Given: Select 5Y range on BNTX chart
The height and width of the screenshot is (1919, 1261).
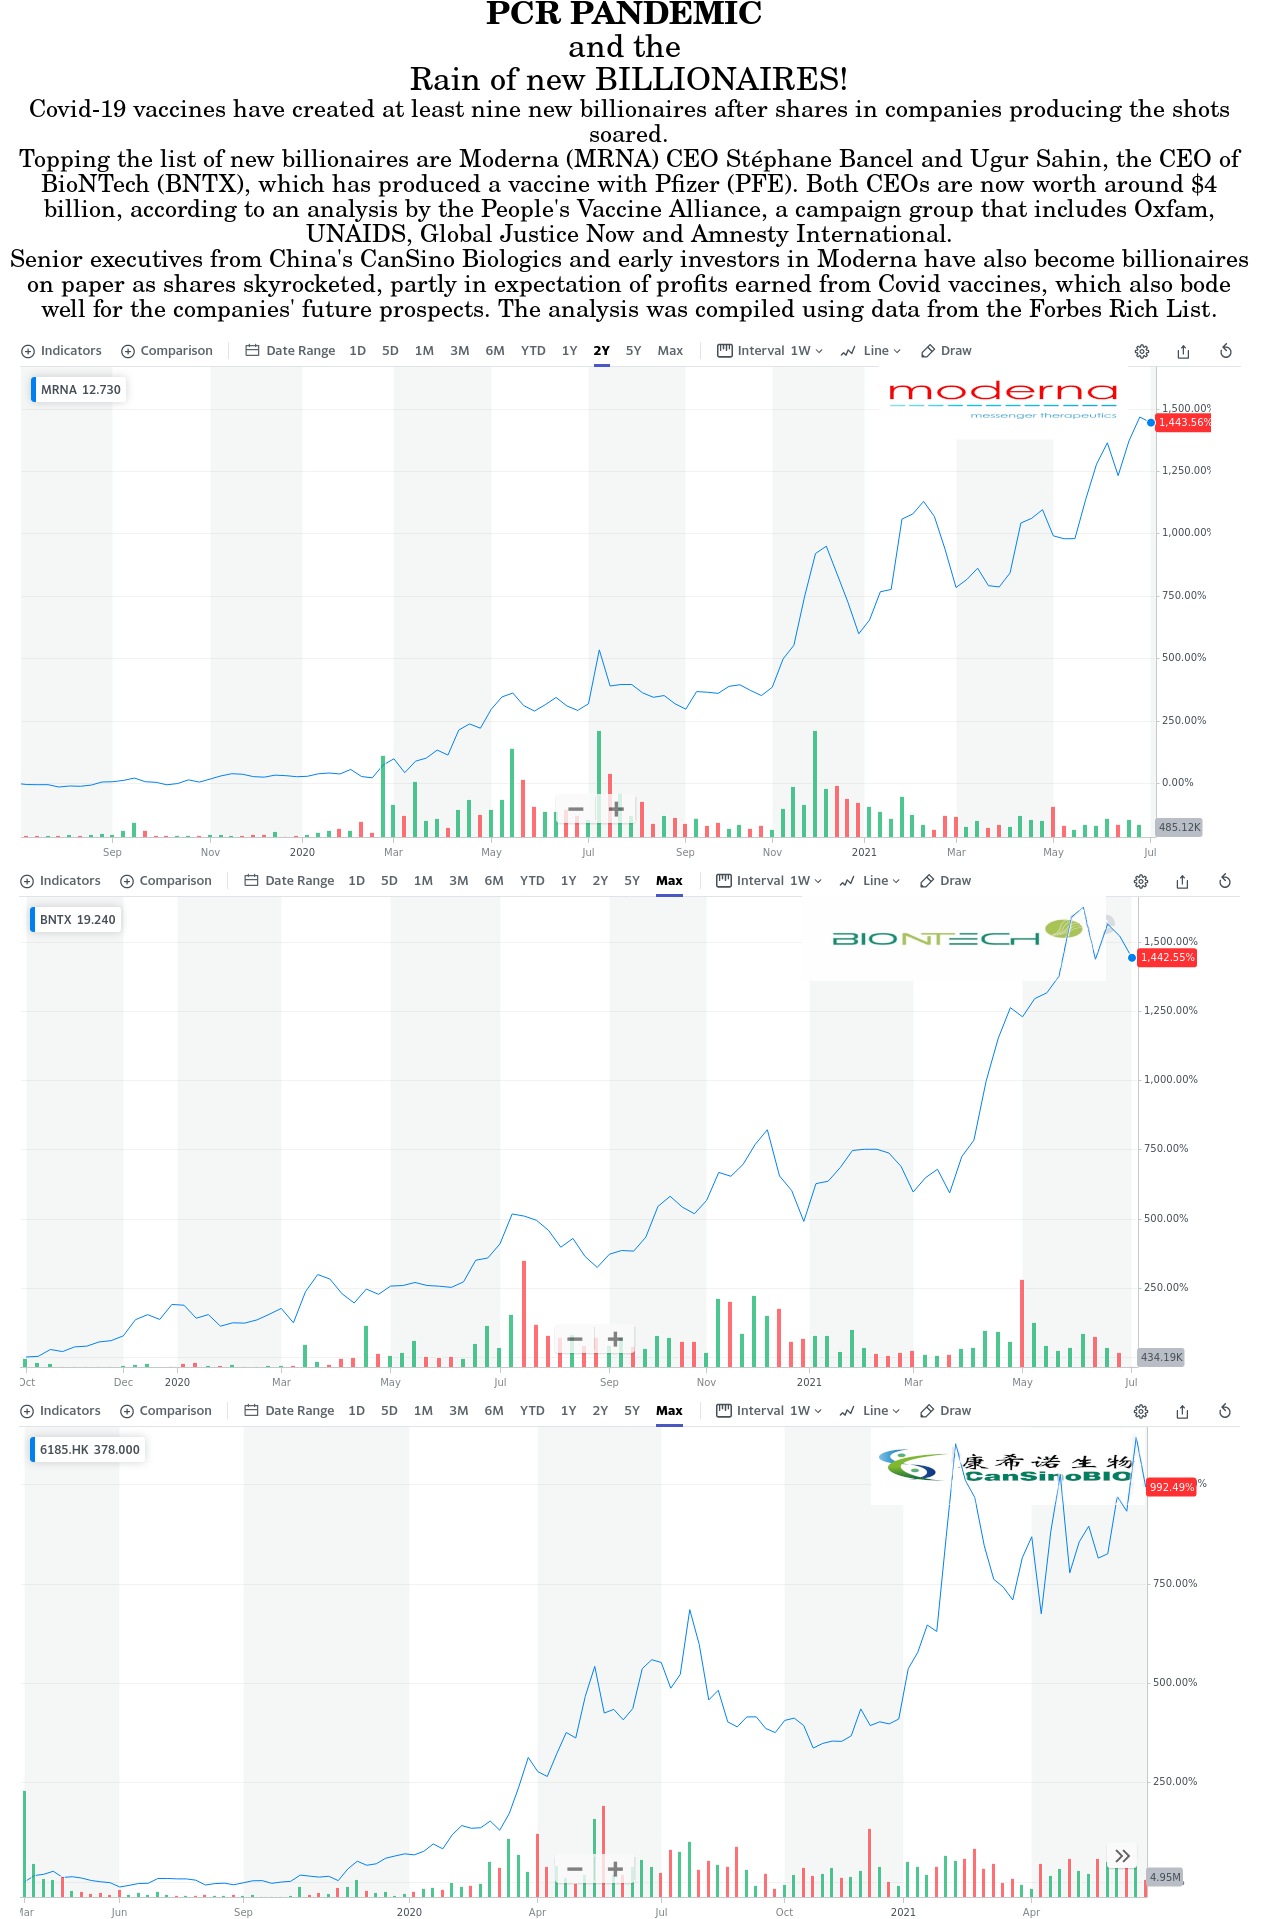Looking at the screenshot, I should (632, 881).
